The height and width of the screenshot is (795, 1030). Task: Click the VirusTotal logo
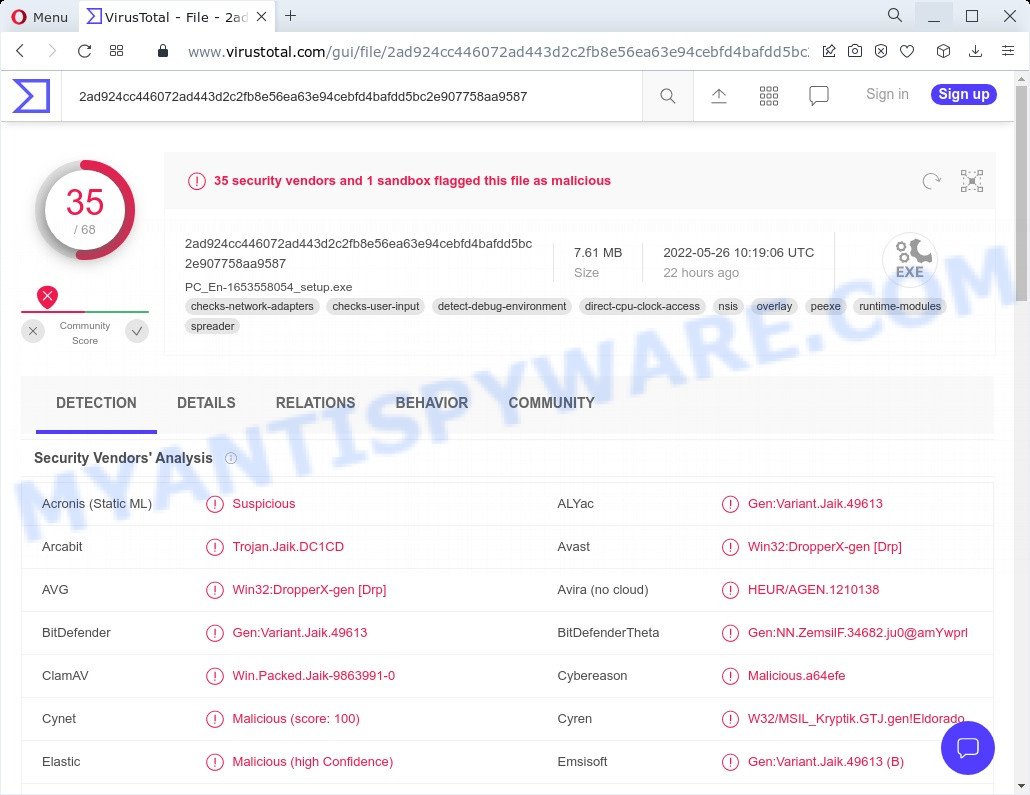click(x=29, y=95)
